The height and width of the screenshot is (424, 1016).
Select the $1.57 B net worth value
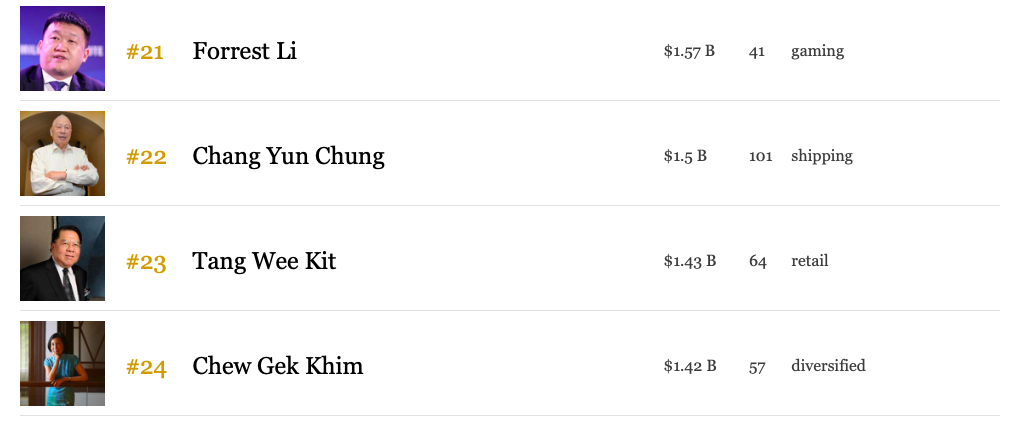coord(689,51)
